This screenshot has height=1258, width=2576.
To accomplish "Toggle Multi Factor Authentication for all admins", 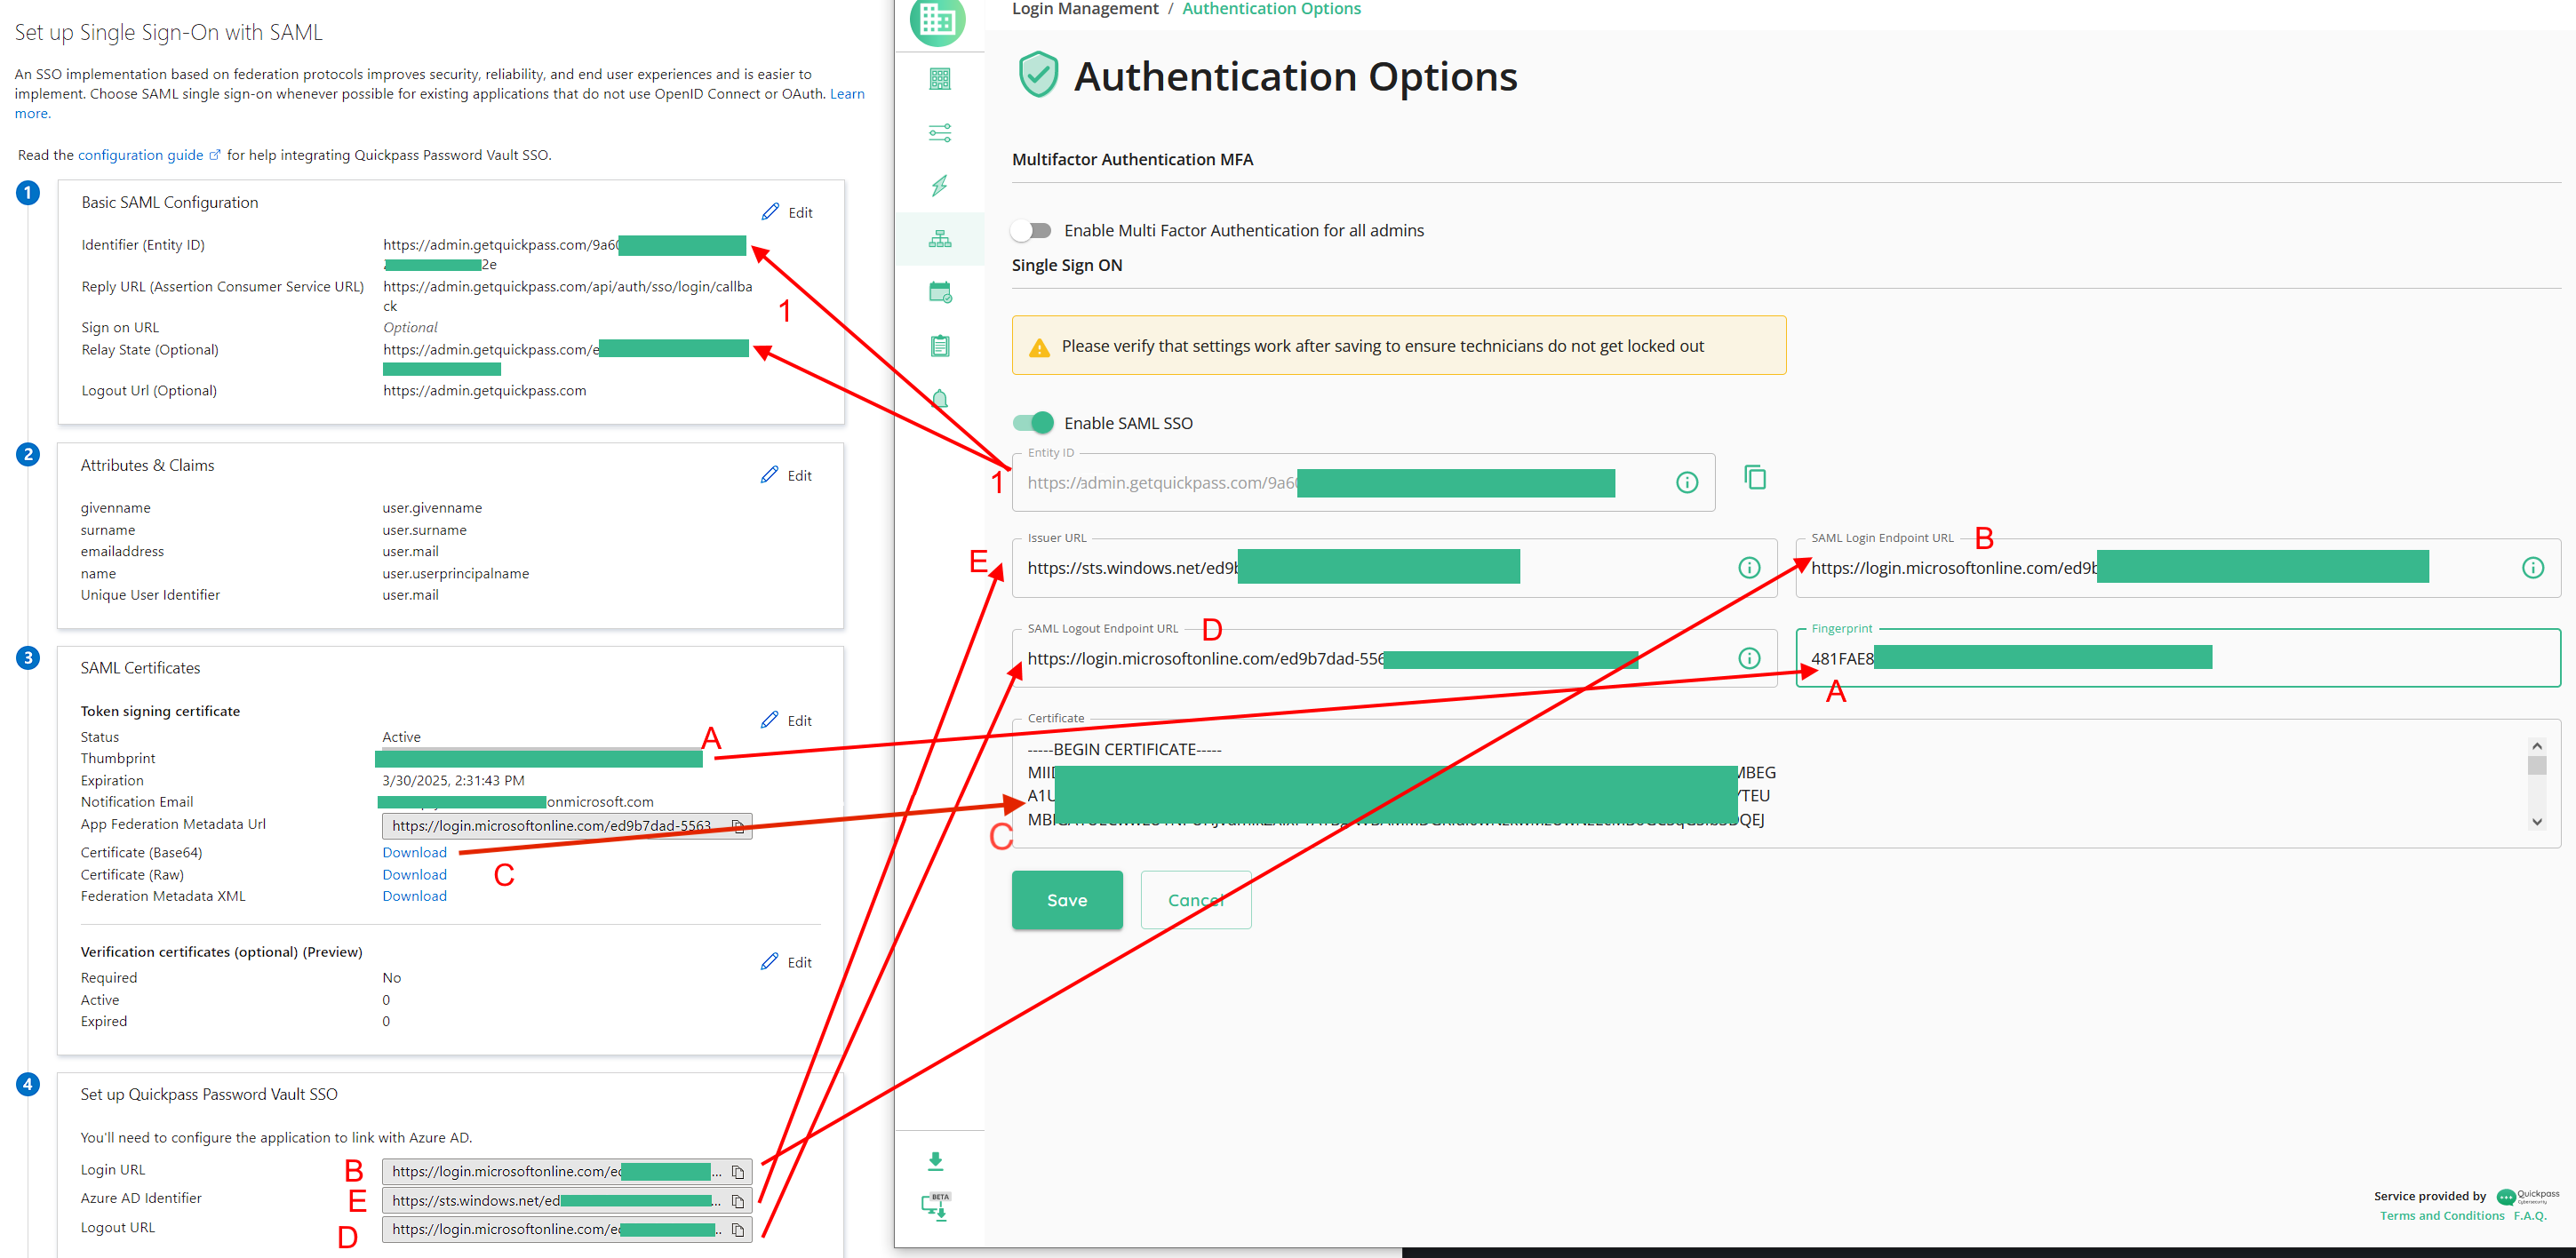I will click(1031, 231).
